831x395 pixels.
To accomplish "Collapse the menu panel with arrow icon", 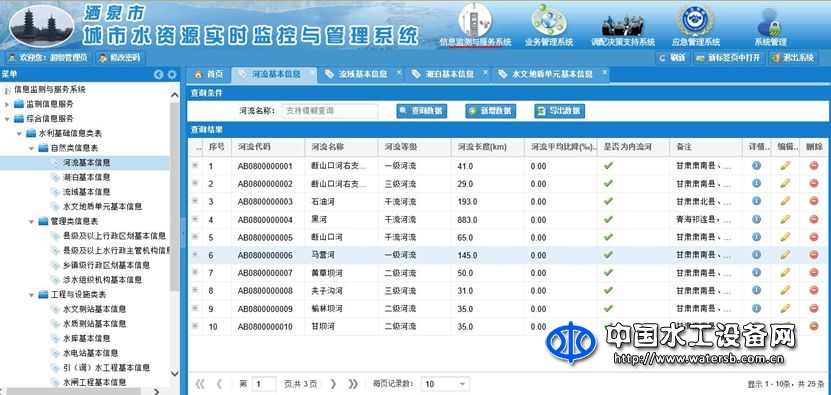I will pos(158,75).
